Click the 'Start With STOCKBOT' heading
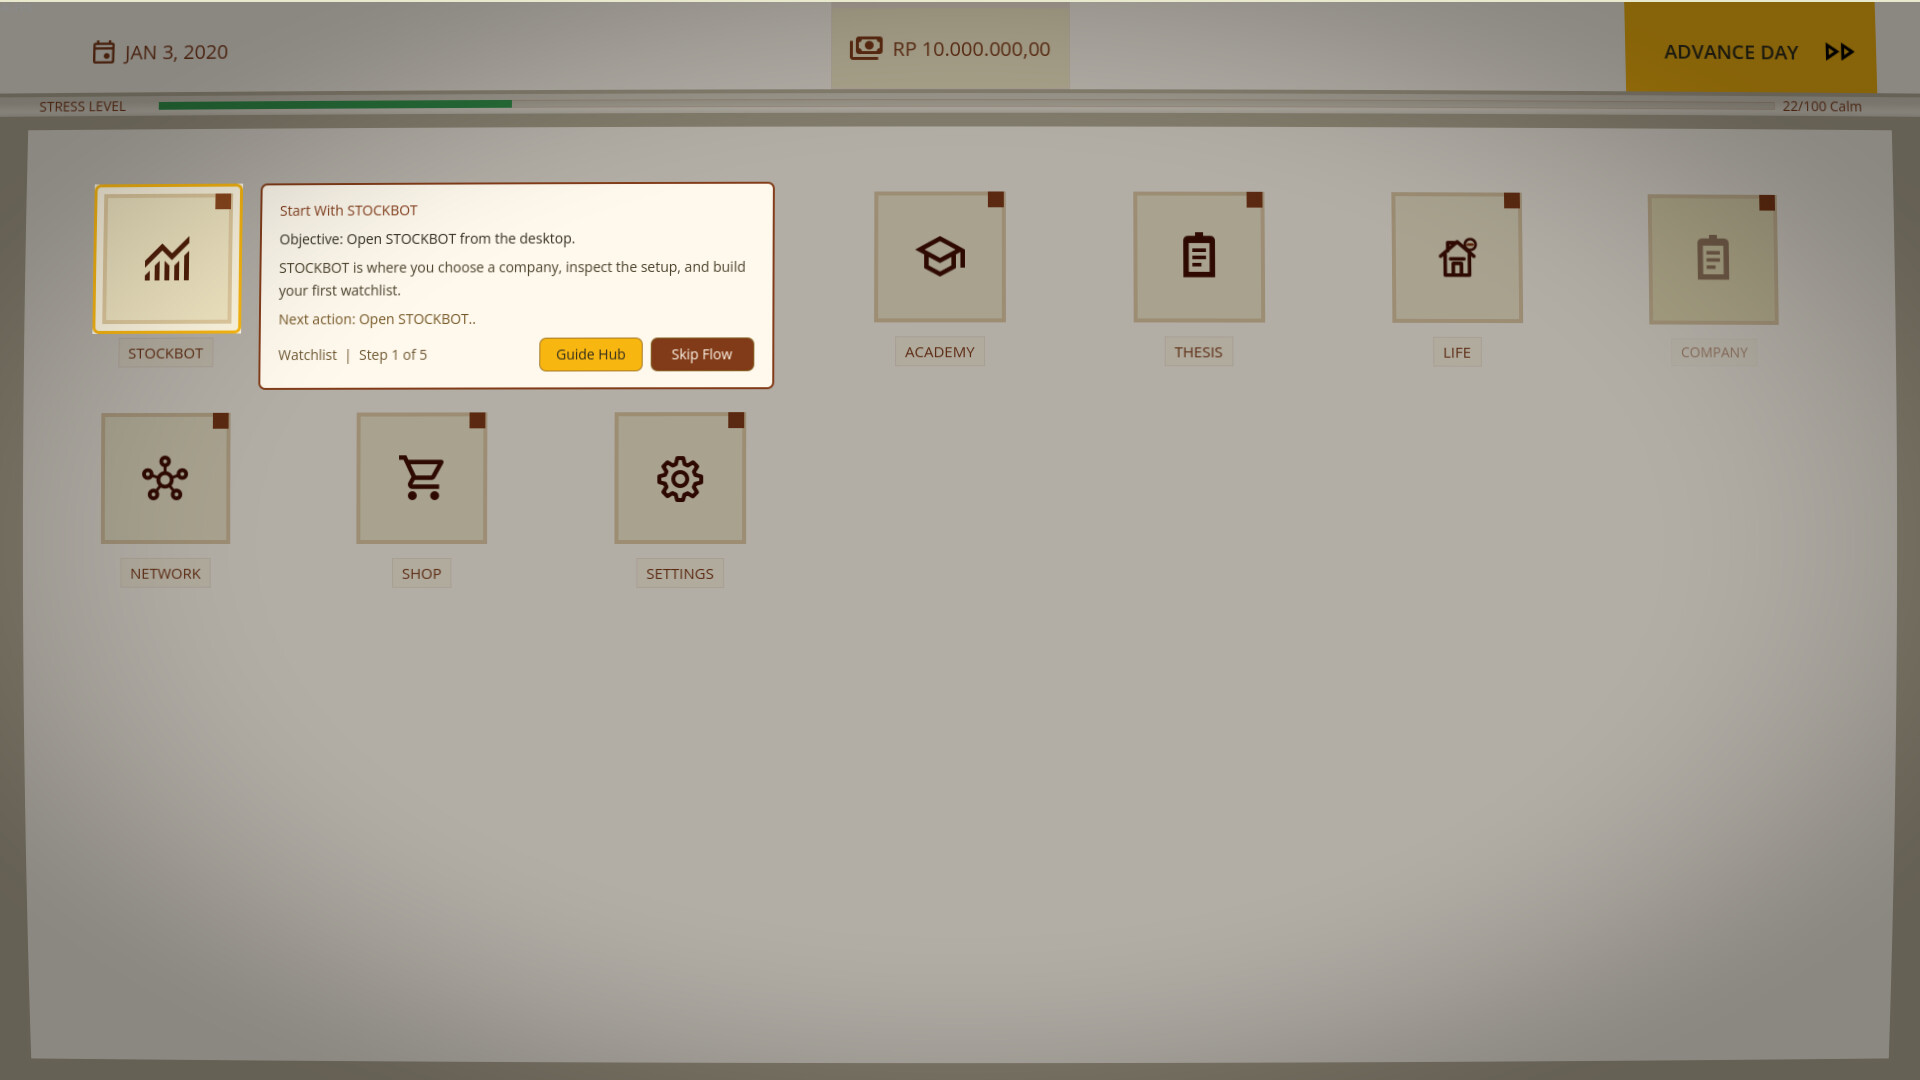1920x1080 pixels. click(348, 210)
